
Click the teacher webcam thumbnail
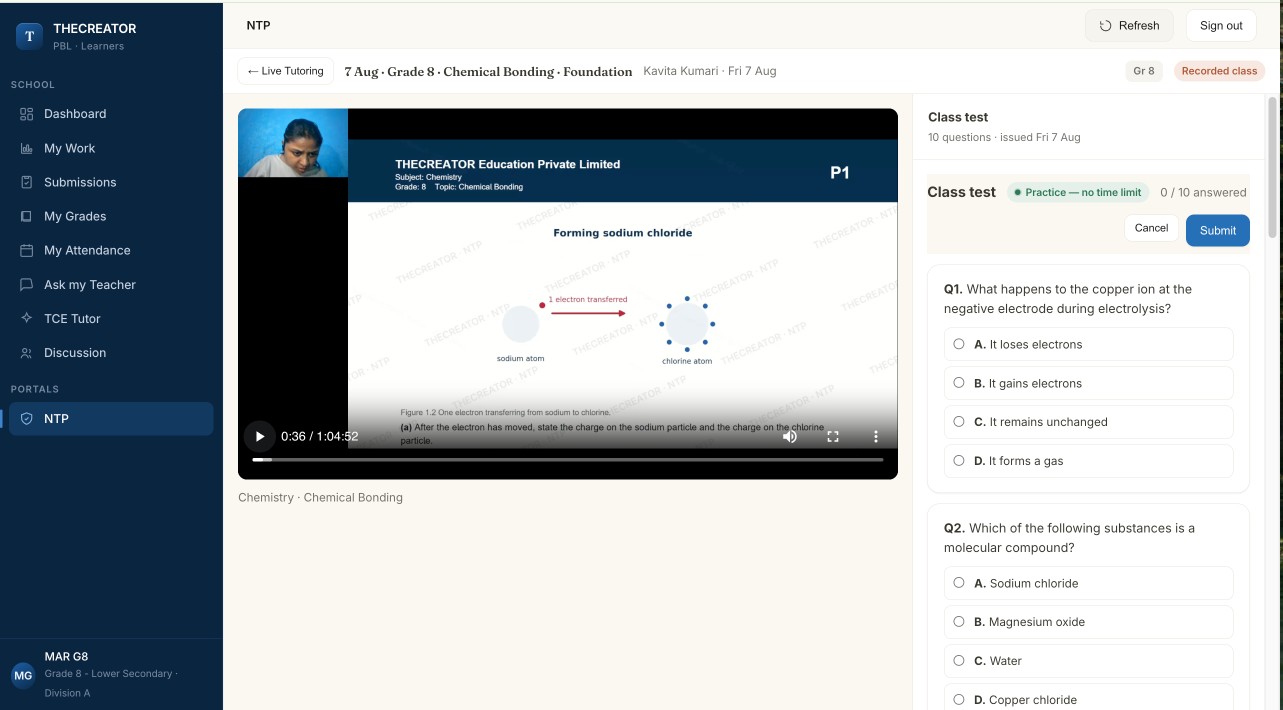coord(293,143)
